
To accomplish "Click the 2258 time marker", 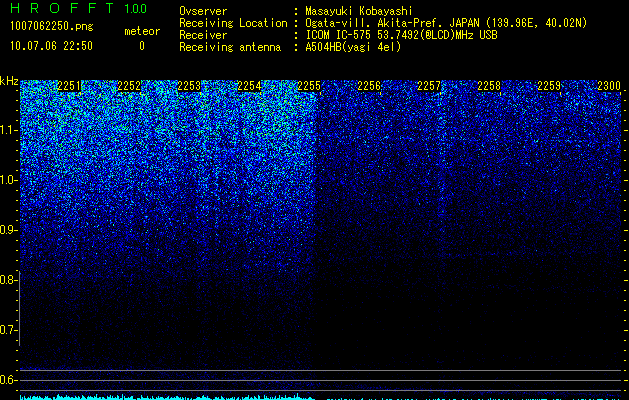I will click(x=489, y=86).
